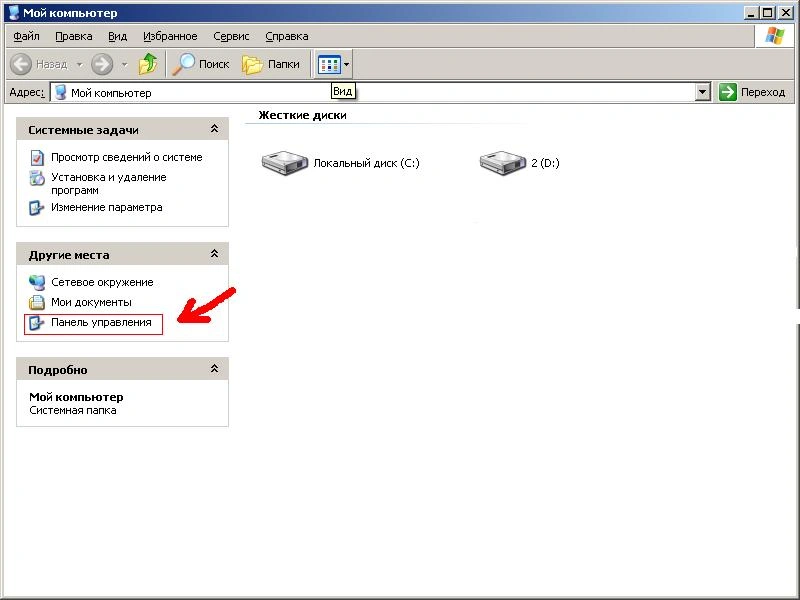Collapse the Другие места panel

point(214,255)
